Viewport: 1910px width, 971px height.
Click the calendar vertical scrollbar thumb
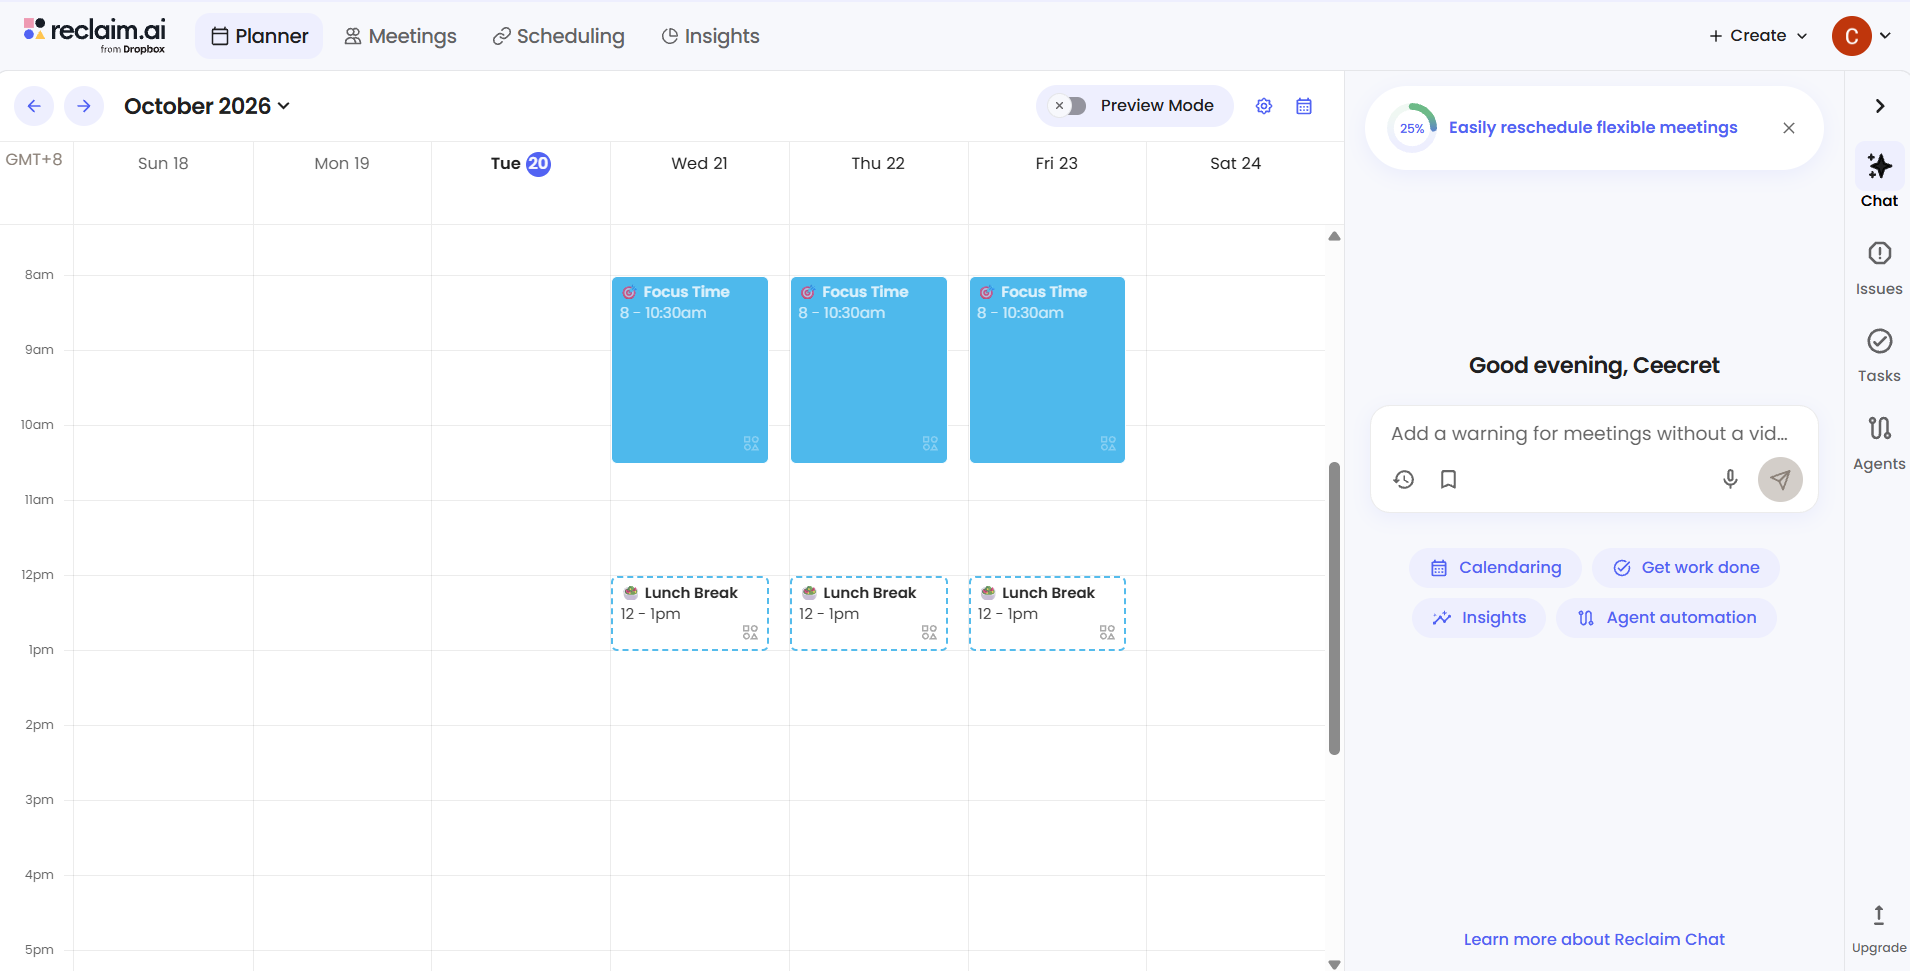[x=1334, y=608]
